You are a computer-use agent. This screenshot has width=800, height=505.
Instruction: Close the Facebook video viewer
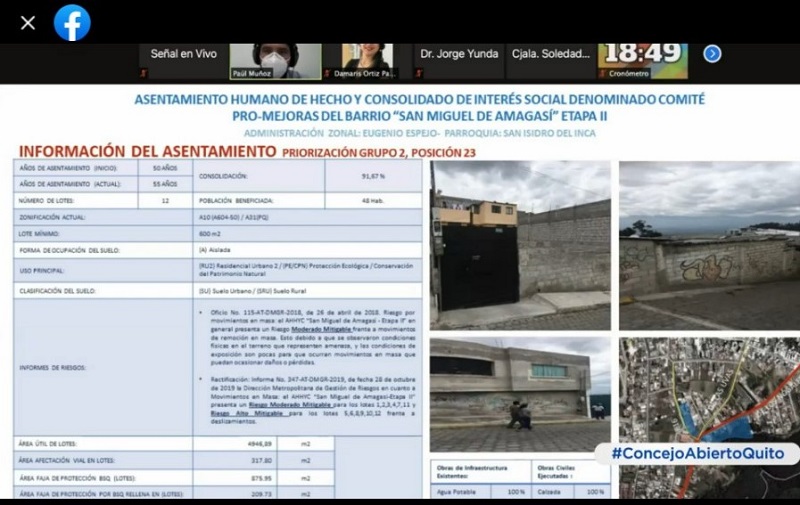pos(28,23)
